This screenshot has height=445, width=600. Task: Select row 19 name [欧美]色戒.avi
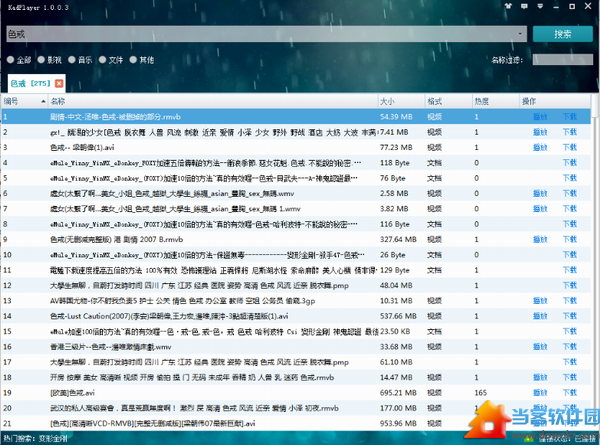[72, 393]
